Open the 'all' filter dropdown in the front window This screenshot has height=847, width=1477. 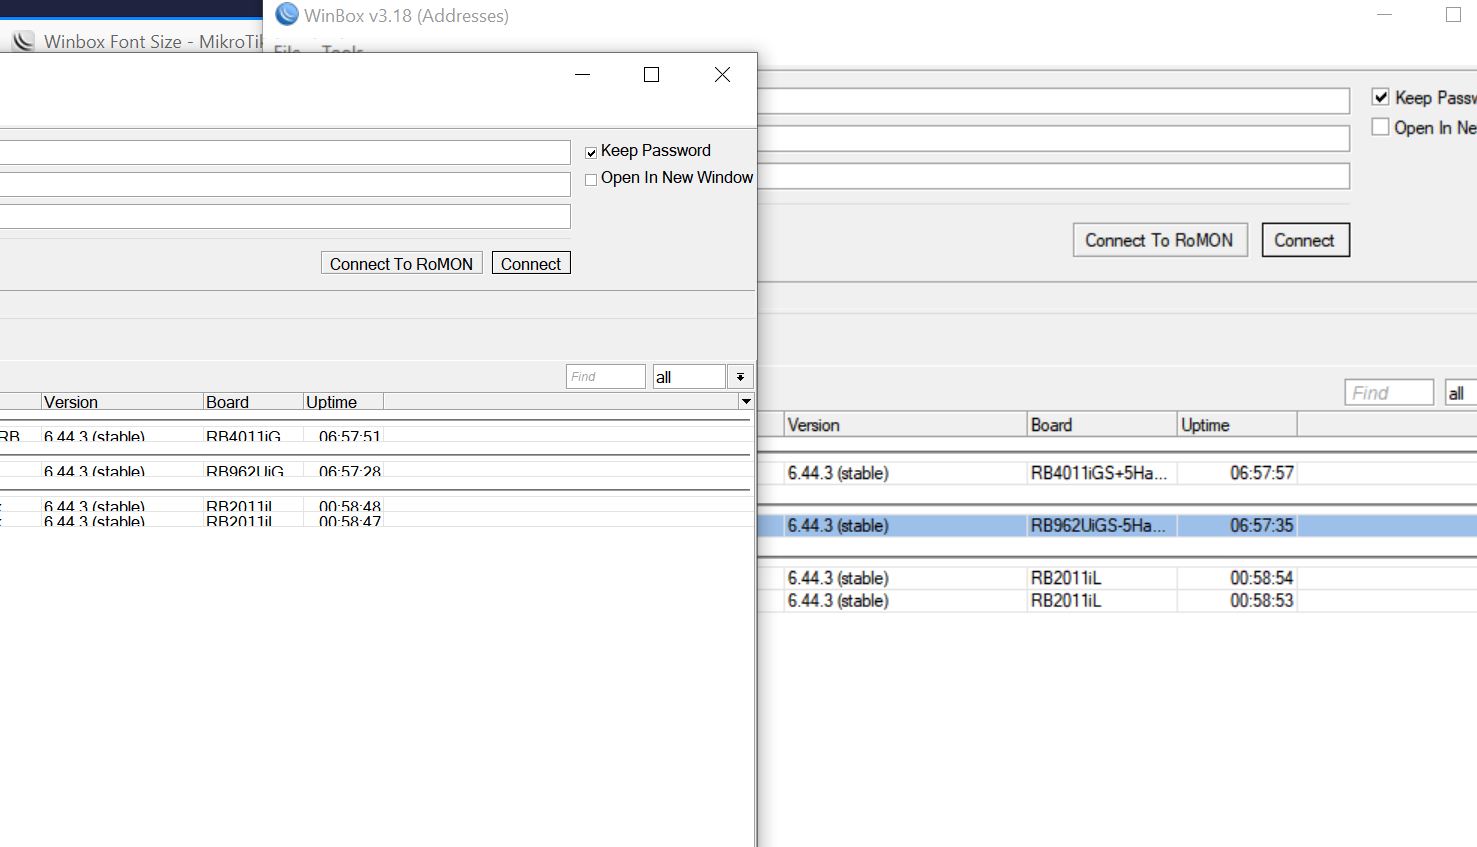coord(740,377)
